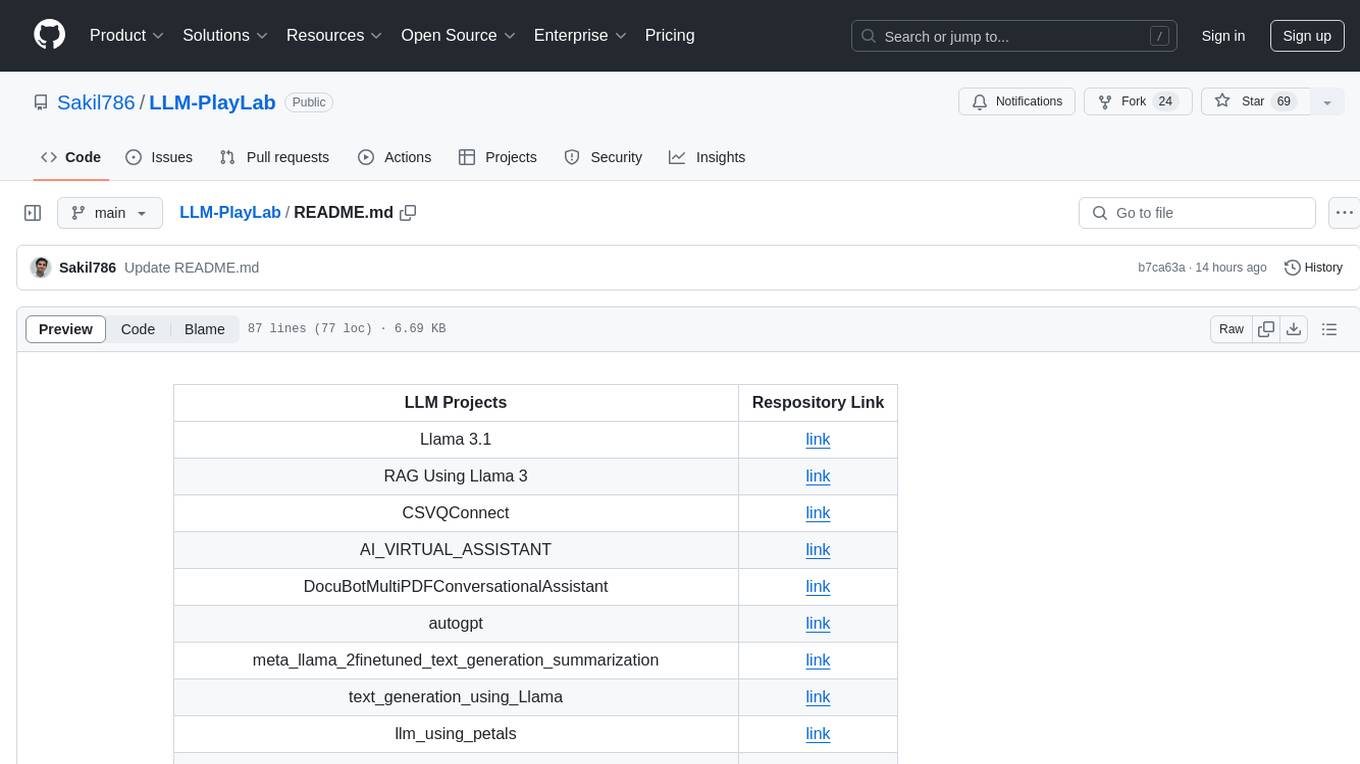This screenshot has height=764, width=1360.
Task: Switch to the Issues tab
Action: 159,157
